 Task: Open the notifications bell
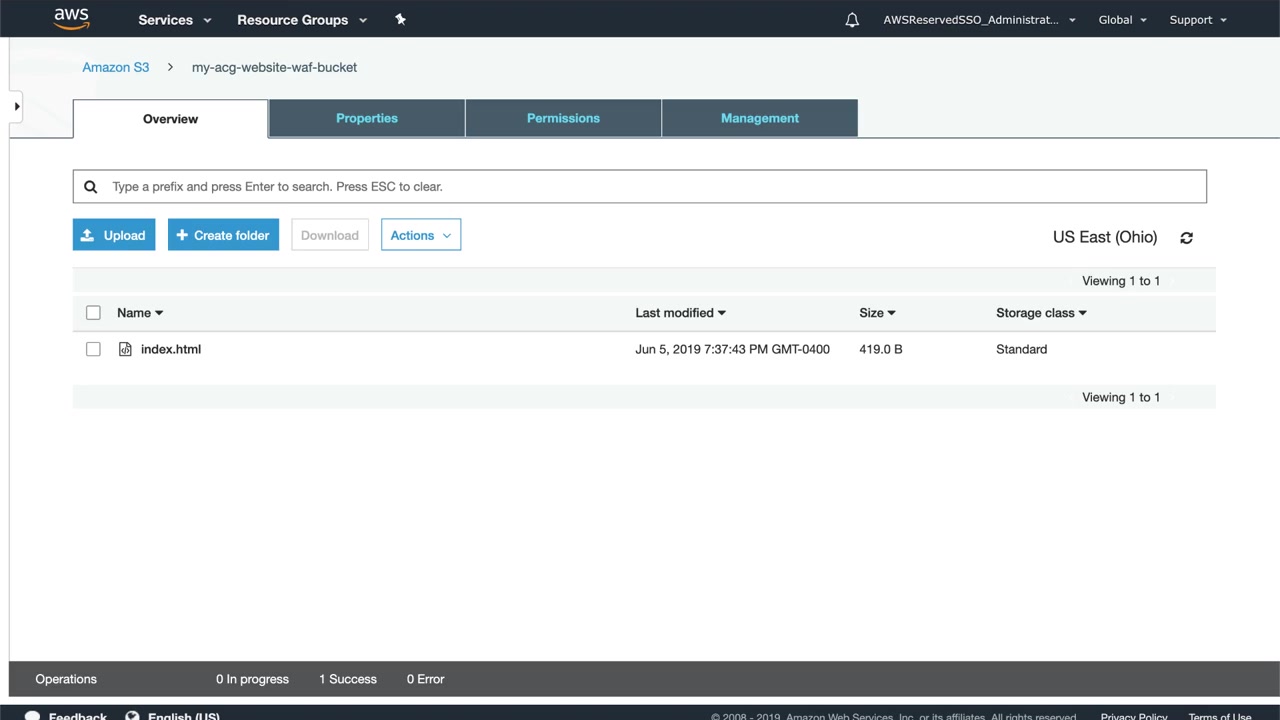[x=852, y=20]
